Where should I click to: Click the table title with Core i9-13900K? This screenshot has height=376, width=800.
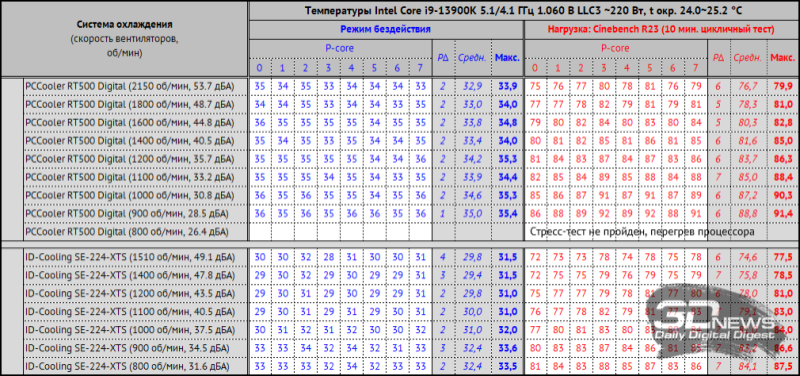tap(523, 10)
